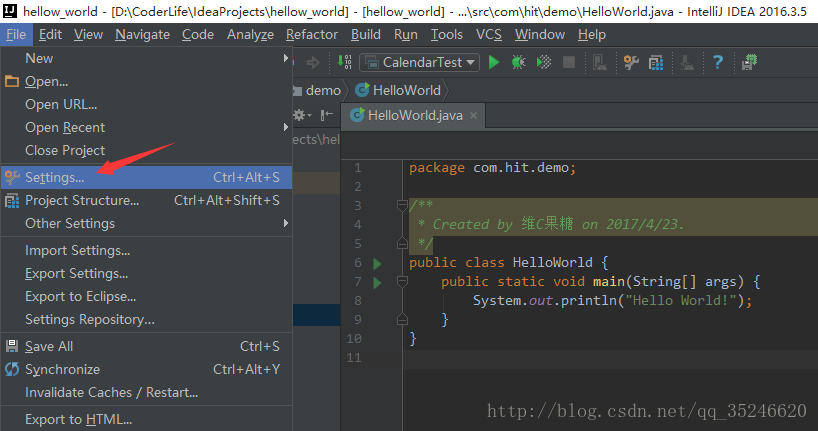Click the Make Project binary arrow icon
Viewport: 818px width, 431px height.
344,62
